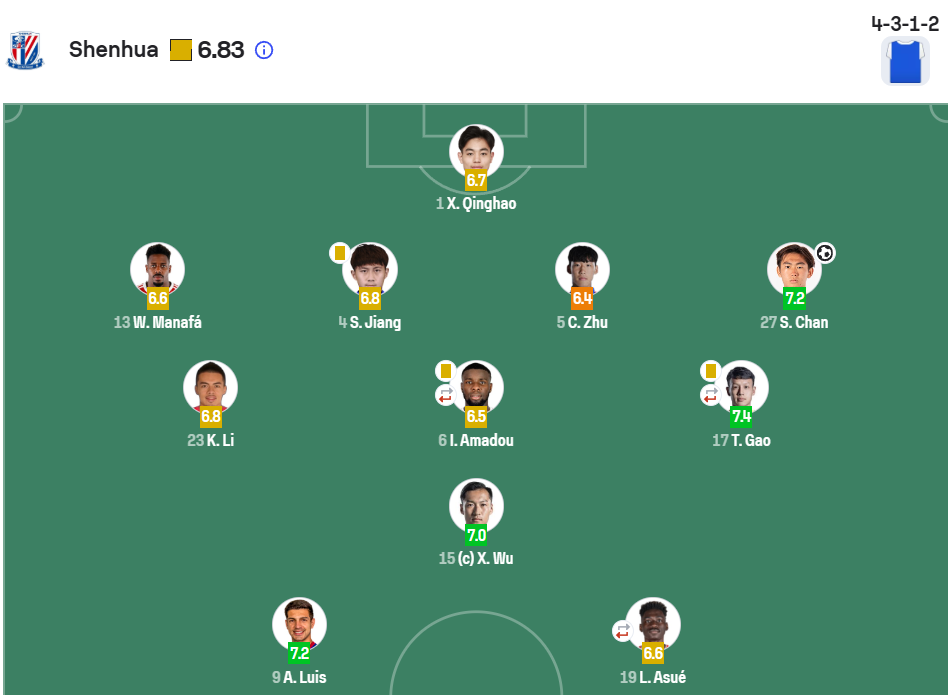Select W. Manafá's player avatar
Viewport: 948px width, 695px height.
coord(157,268)
